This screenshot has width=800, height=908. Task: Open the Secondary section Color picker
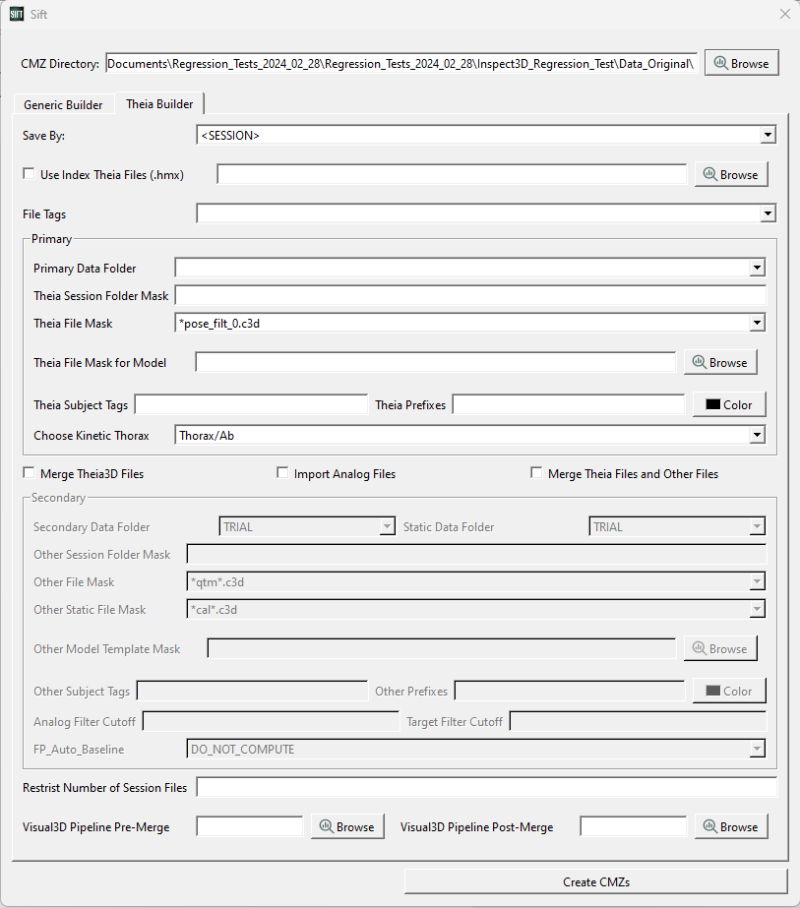pyautogui.click(x=729, y=691)
